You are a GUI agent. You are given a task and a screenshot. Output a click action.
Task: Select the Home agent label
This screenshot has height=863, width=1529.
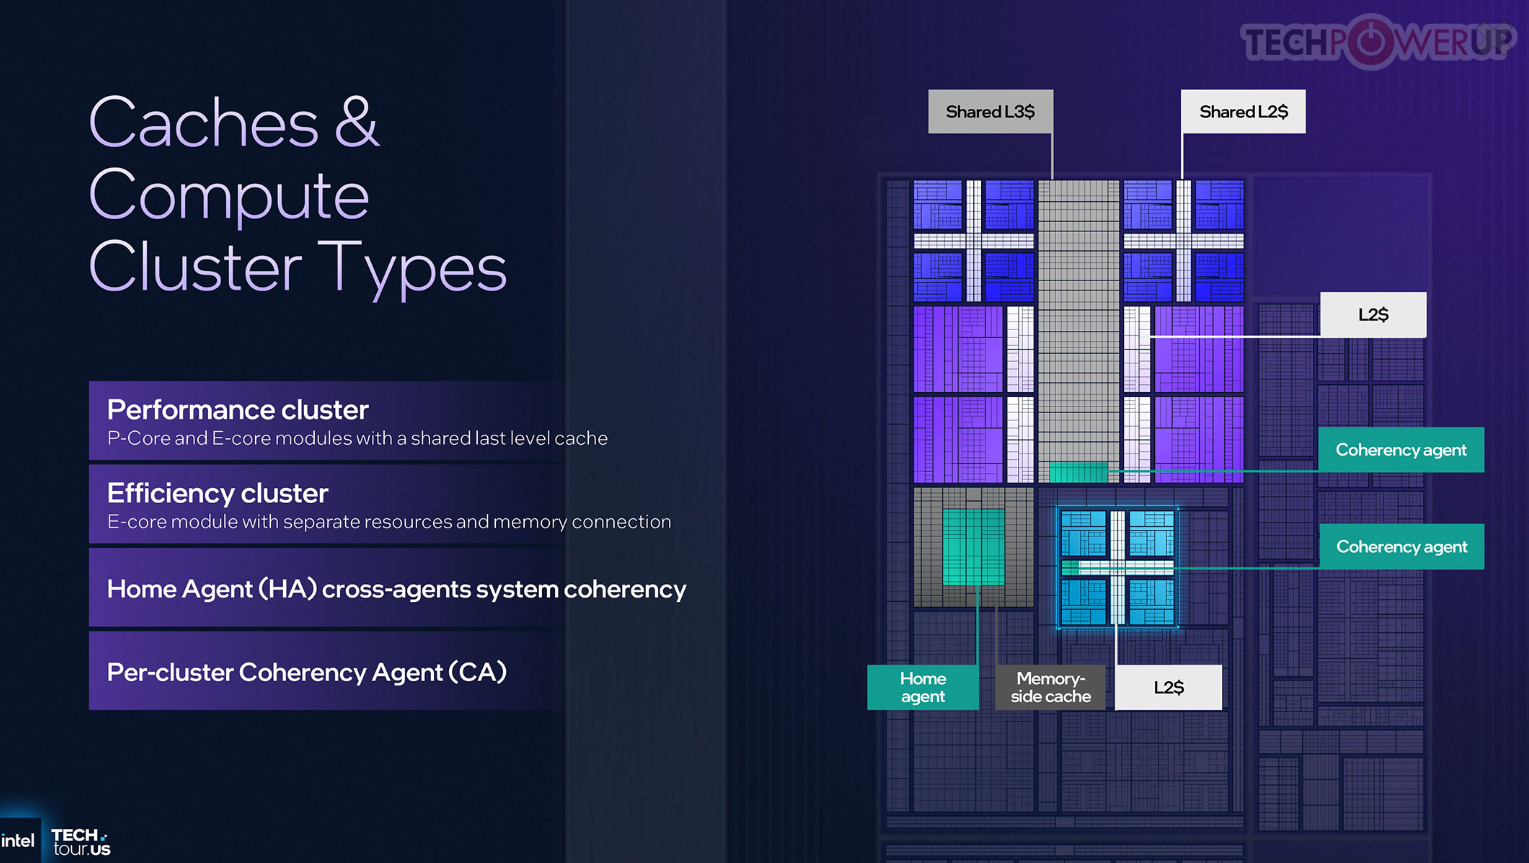(922, 687)
